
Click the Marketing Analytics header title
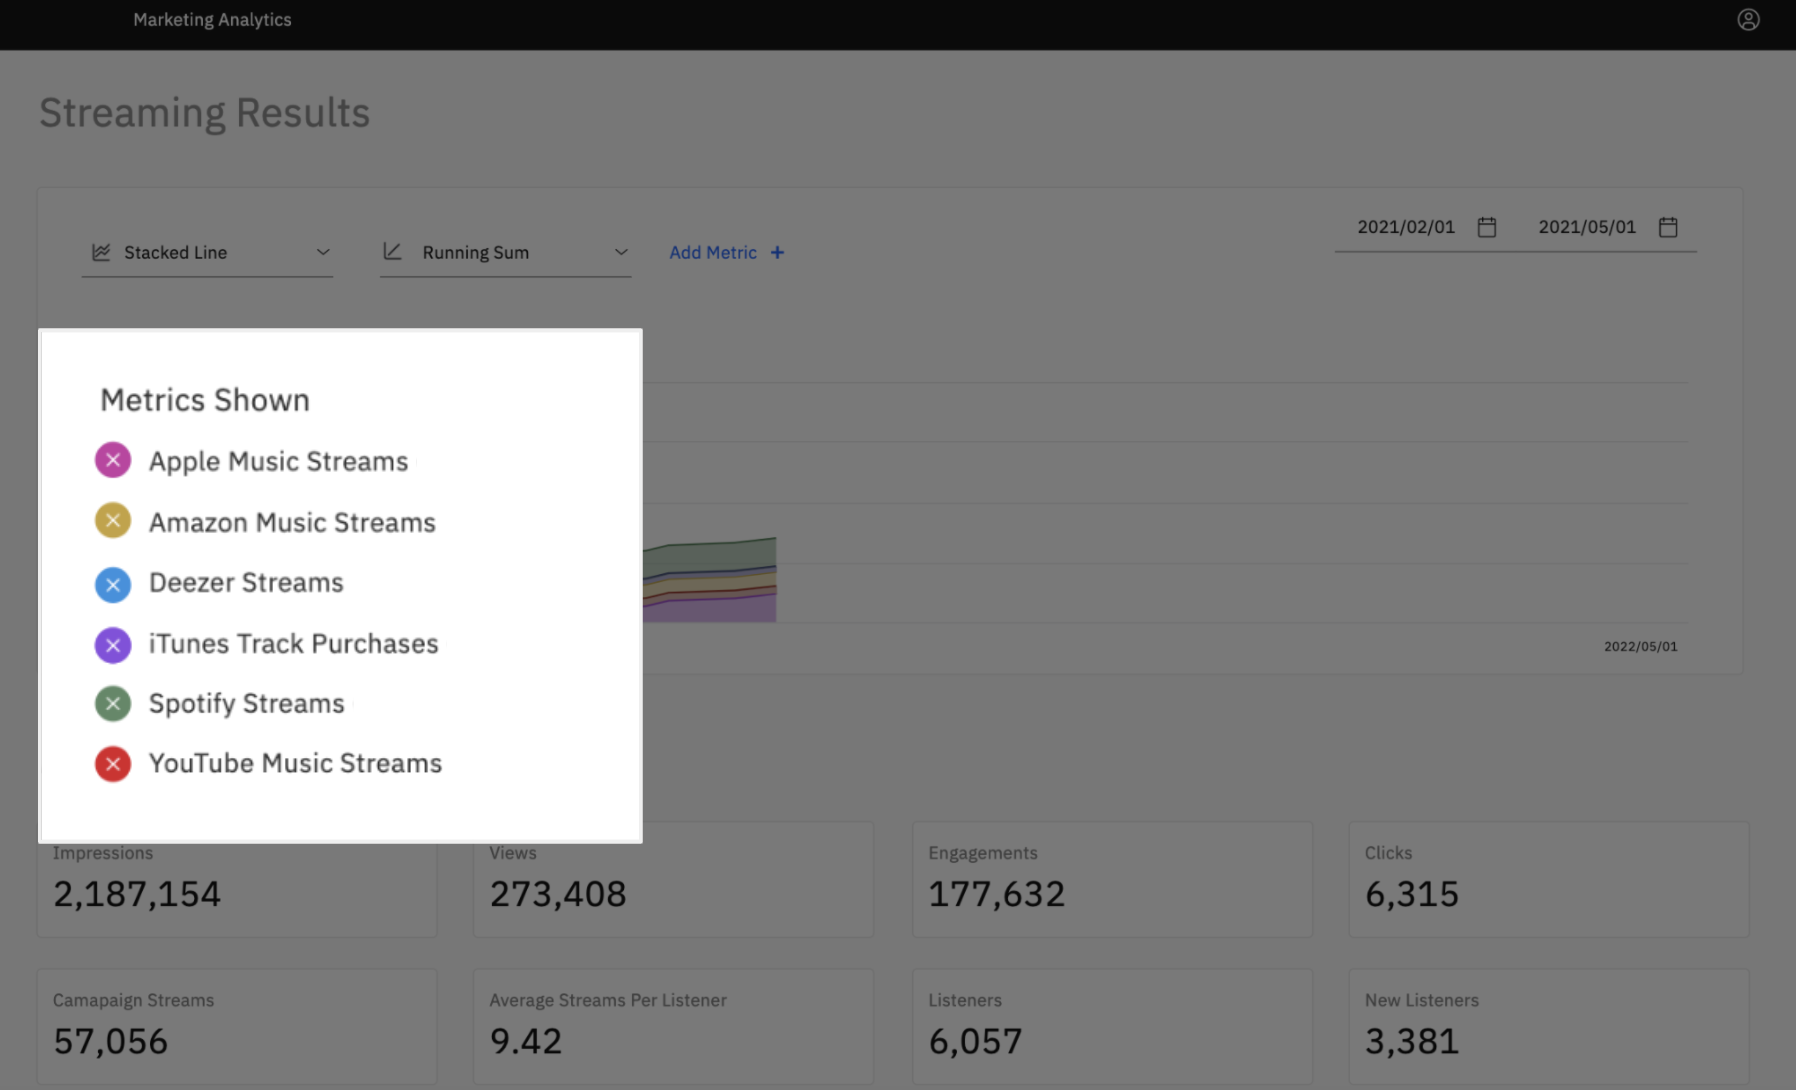click(212, 20)
